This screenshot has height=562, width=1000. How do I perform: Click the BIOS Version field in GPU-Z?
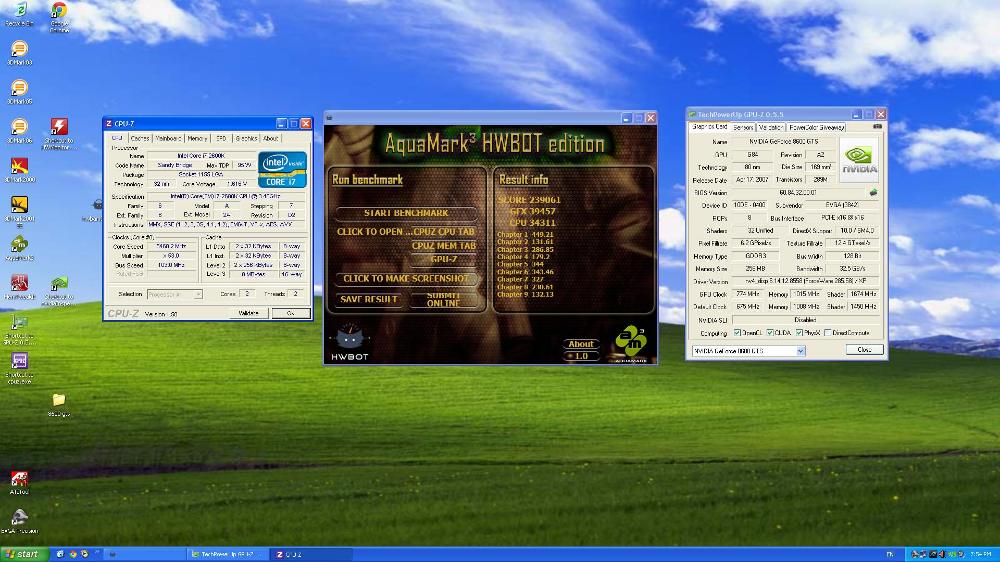point(797,193)
